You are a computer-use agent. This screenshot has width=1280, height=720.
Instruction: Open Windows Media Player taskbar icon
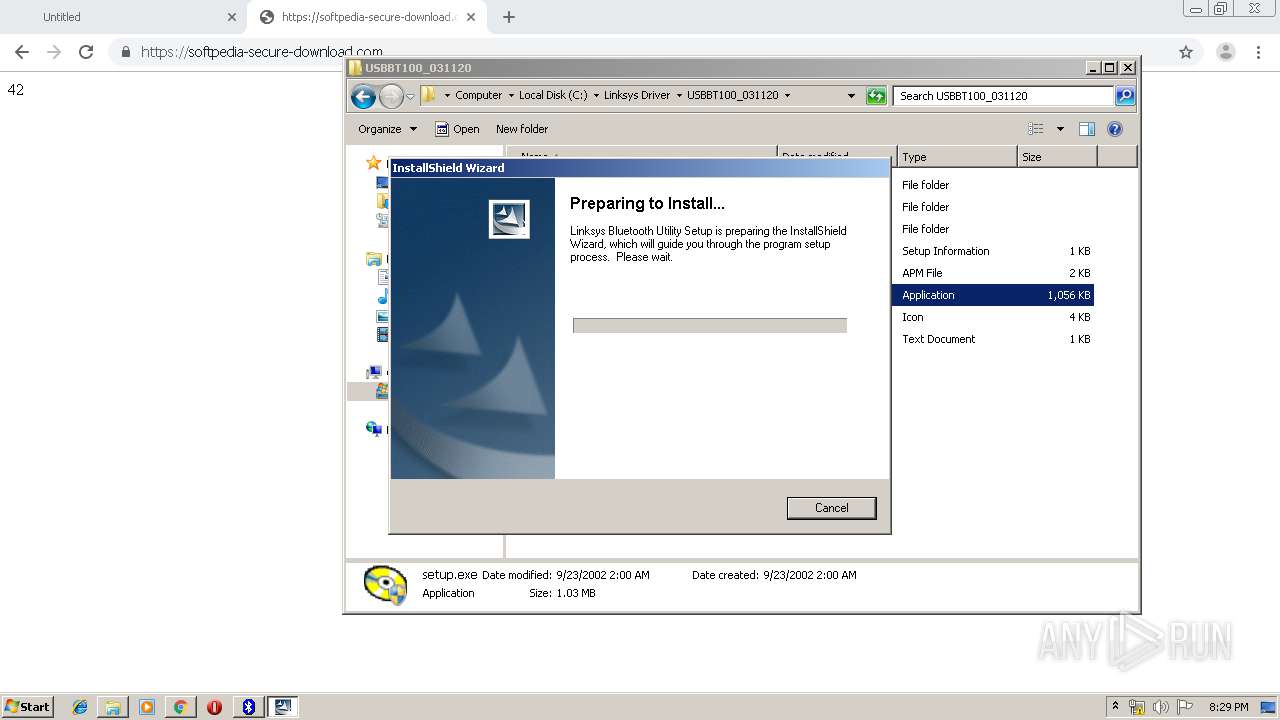pos(147,707)
